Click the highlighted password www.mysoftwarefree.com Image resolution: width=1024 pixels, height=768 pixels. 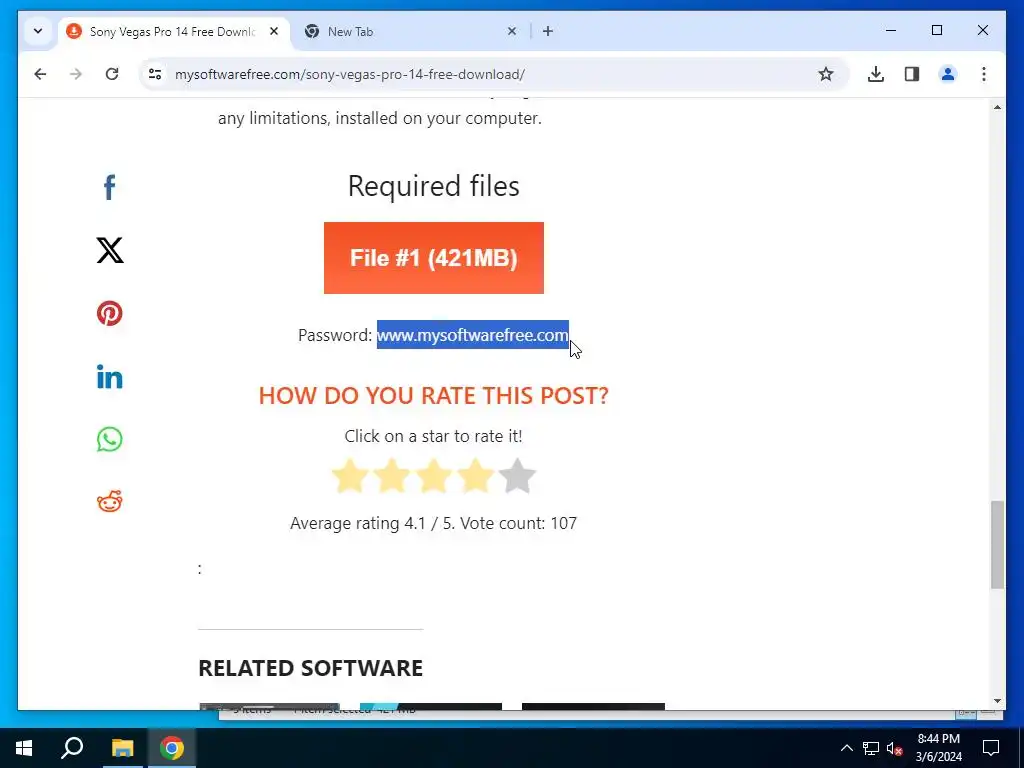(473, 335)
